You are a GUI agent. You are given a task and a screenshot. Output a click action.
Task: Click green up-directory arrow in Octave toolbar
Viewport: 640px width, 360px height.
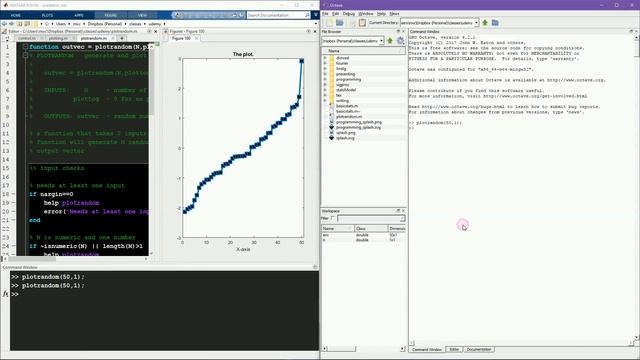click(485, 23)
